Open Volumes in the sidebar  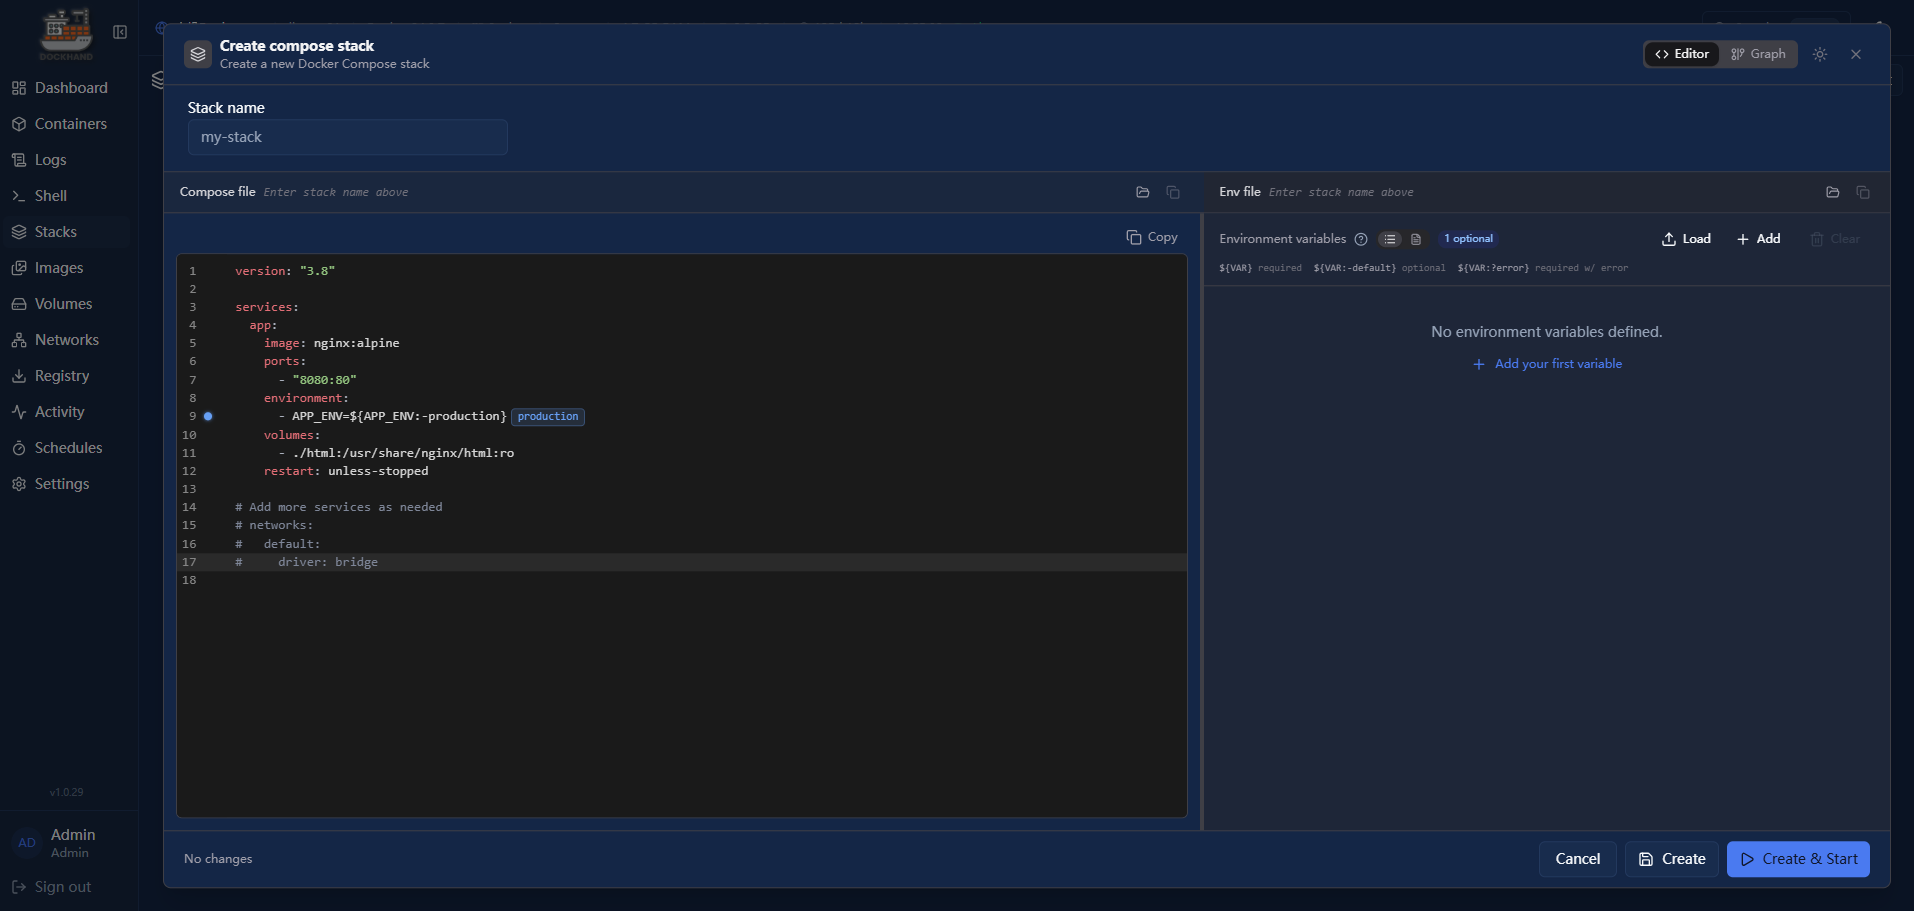click(66, 304)
